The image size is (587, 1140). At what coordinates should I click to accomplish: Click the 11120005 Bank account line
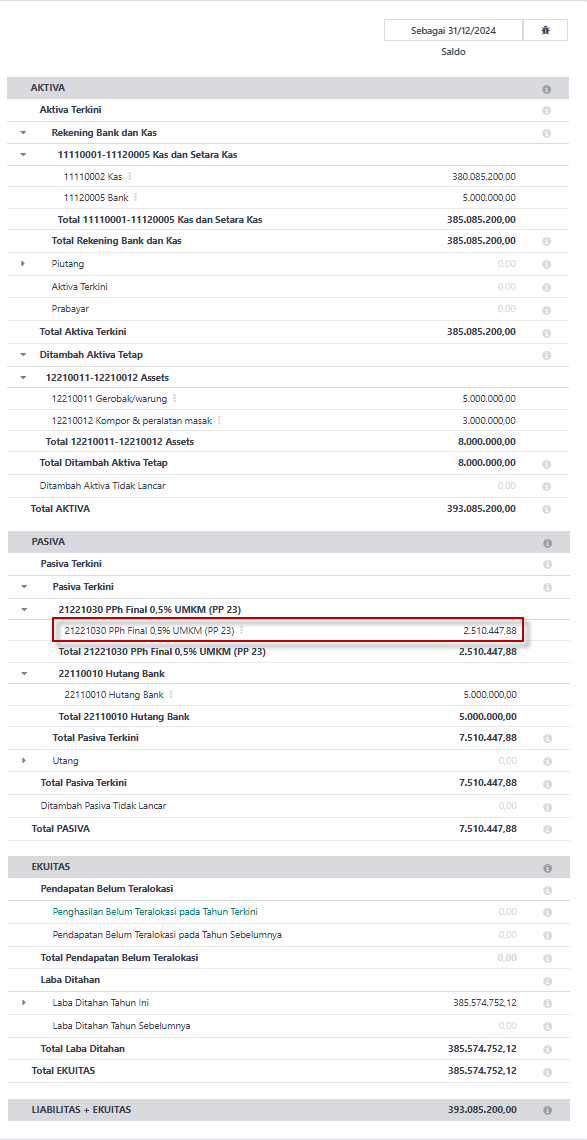290,198
